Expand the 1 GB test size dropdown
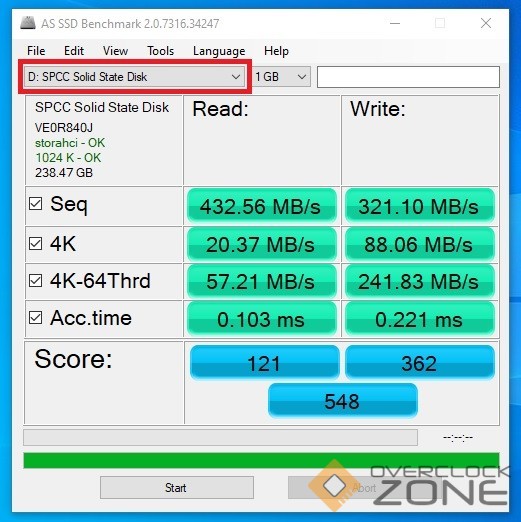 [x=281, y=77]
